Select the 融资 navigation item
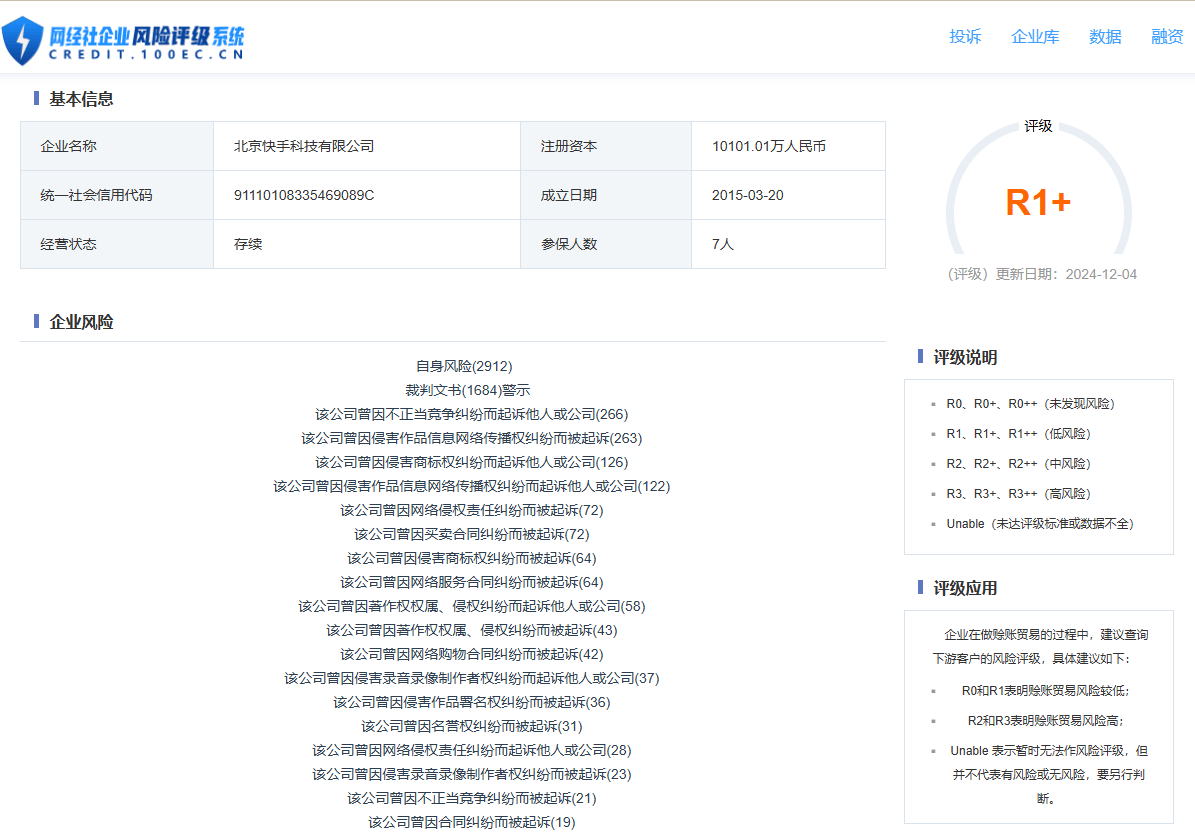Image resolution: width=1195 pixels, height=838 pixels. pyautogui.click(x=1167, y=37)
